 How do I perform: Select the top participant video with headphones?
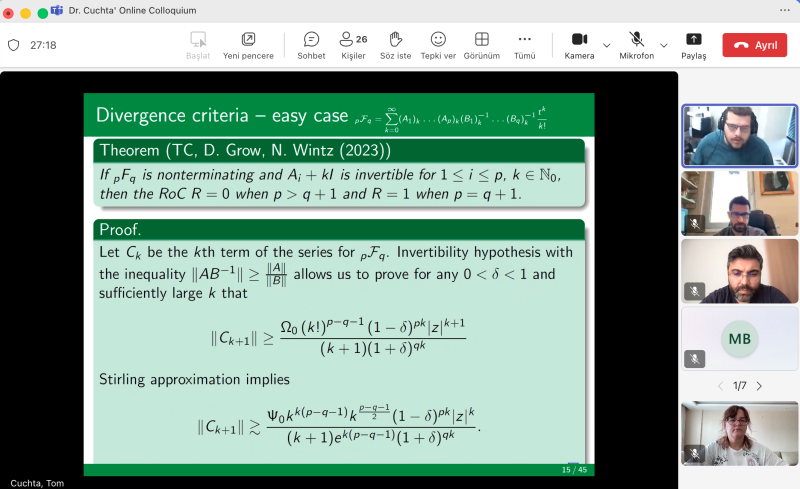click(739, 135)
